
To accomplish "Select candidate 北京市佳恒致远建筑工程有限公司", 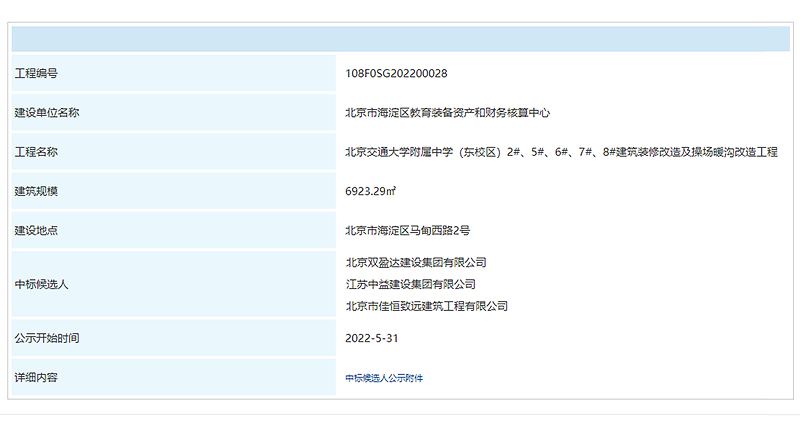I will pyautogui.click(x=426, y=306).
